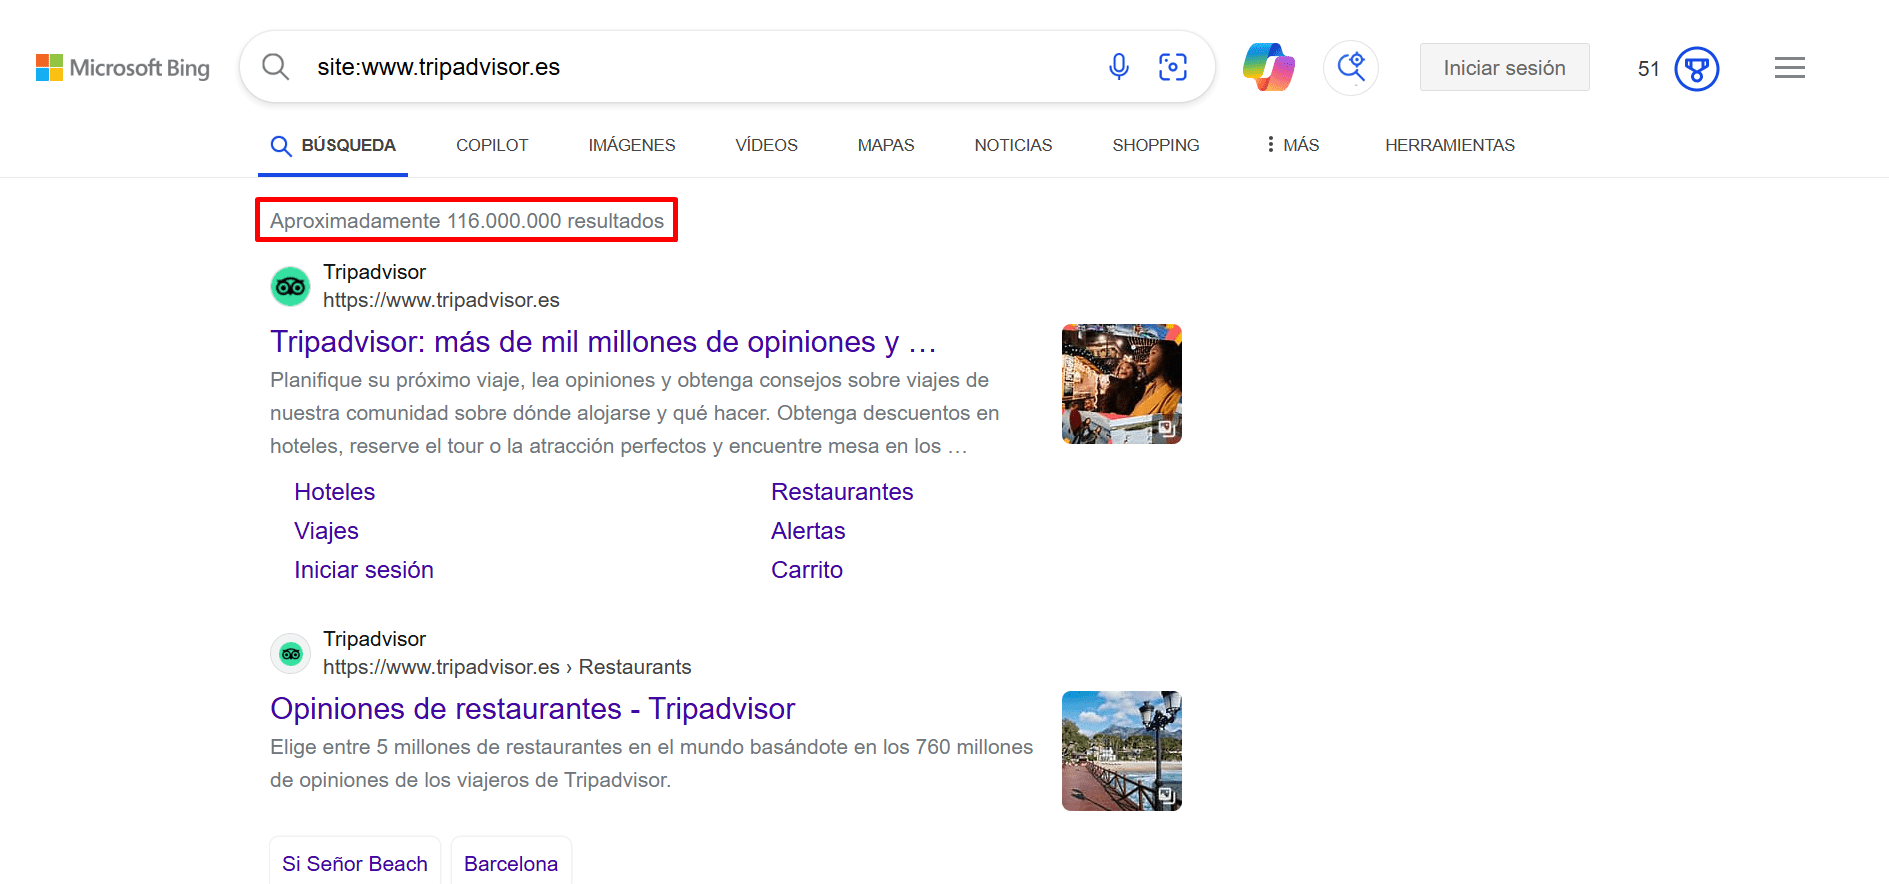
Task: Click the 51 rewards points counter
Action: pos(1648,68)
